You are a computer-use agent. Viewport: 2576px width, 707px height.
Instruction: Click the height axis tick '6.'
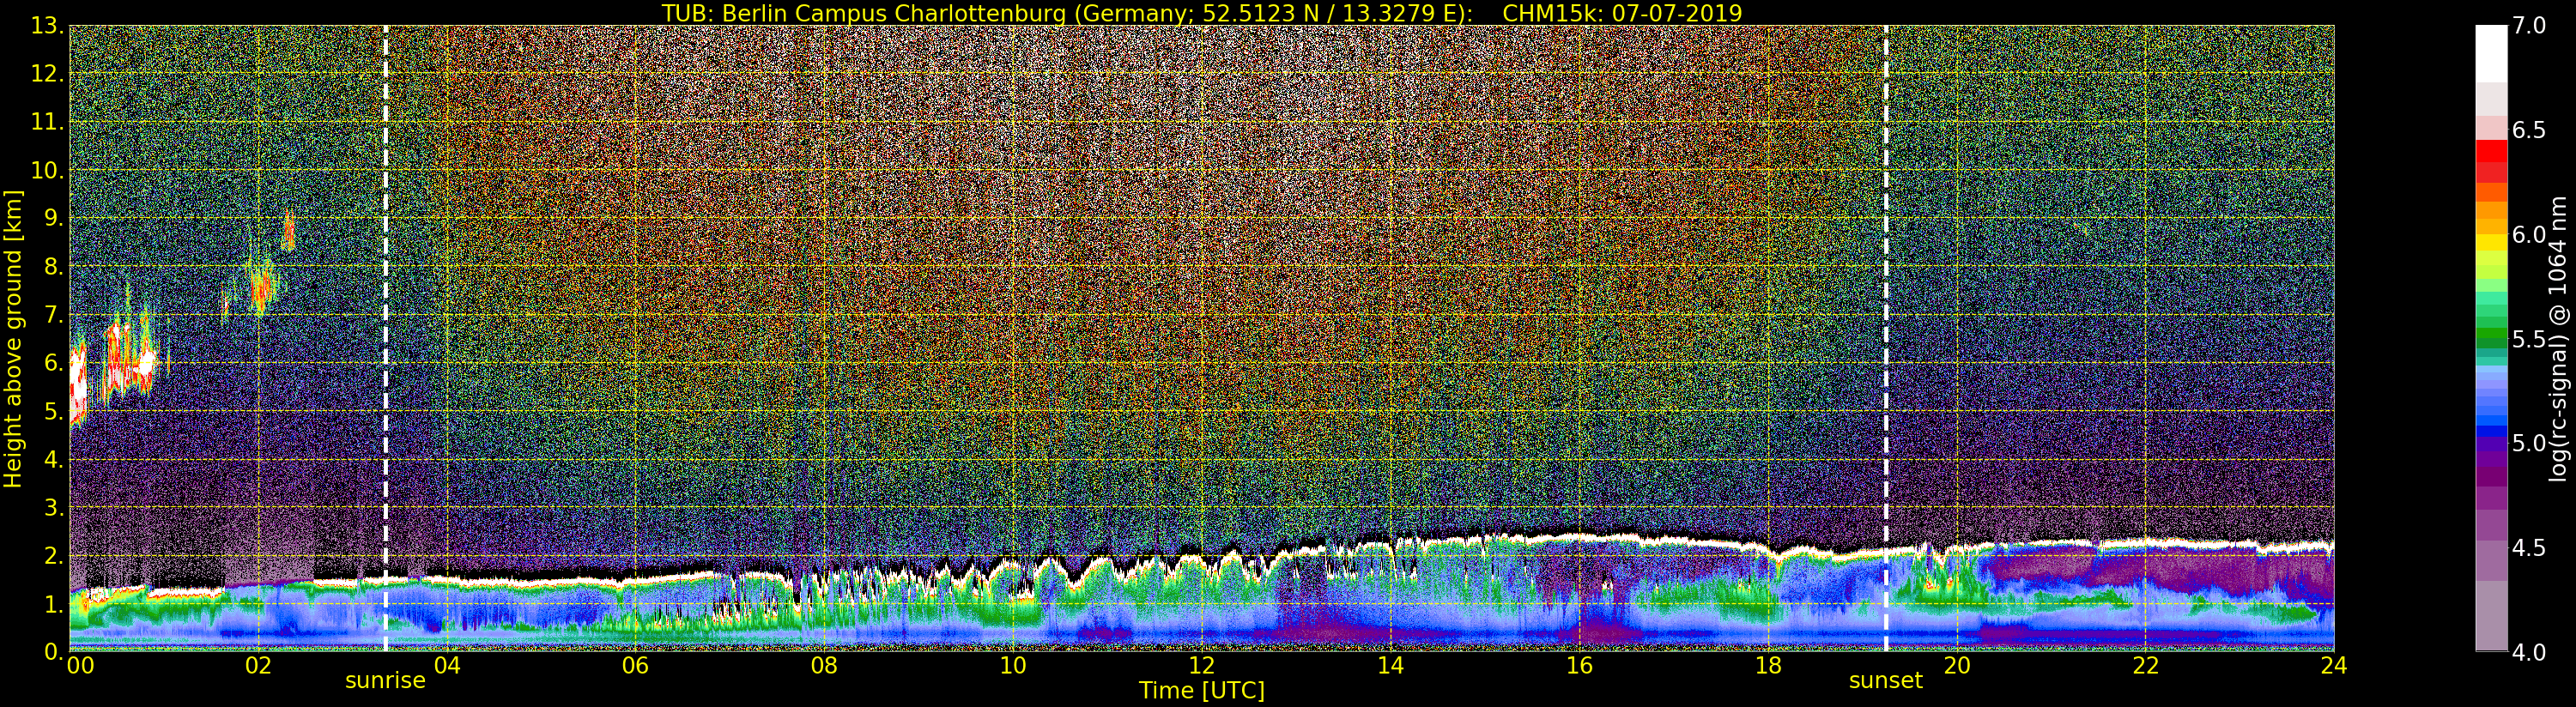click(x=55, y=363)
